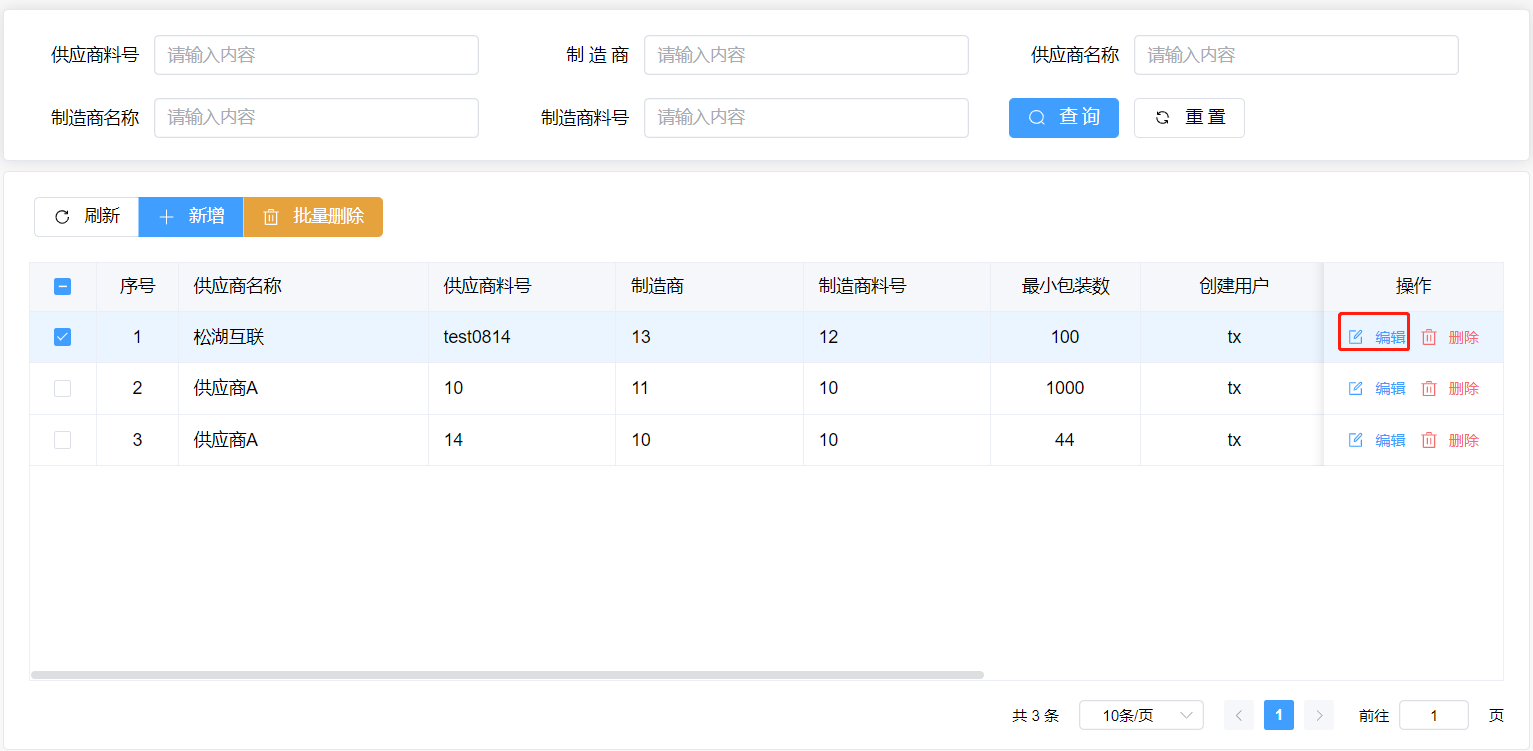Click the trash icon in row 3
The height and width of the screenshot is (751, 1533).
(1429, 440)
